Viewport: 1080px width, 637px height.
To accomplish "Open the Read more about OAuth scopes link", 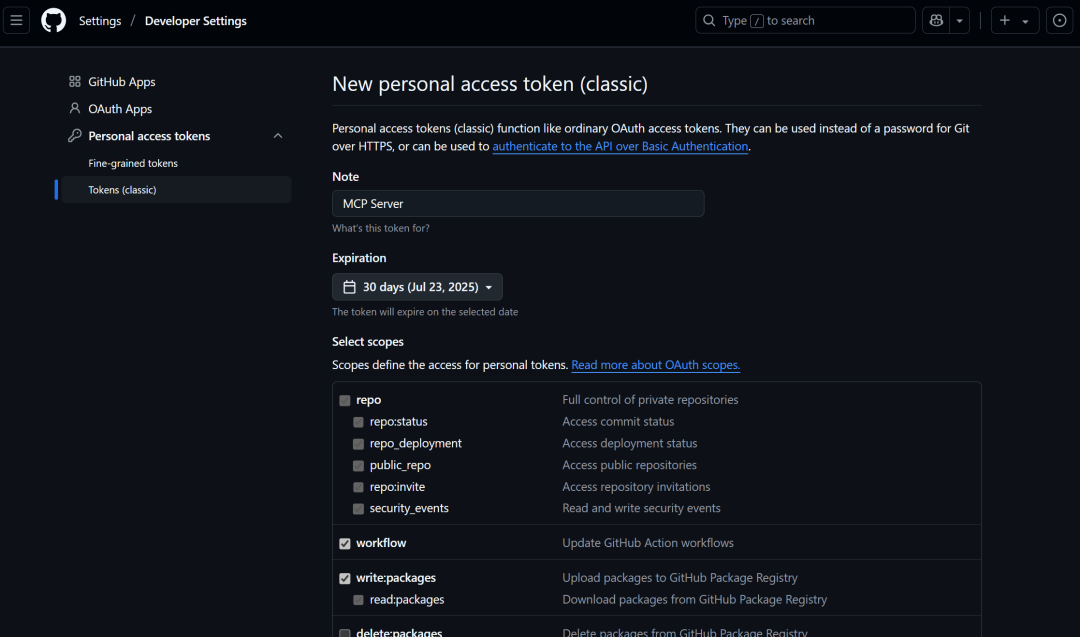I will coord(655,365).
